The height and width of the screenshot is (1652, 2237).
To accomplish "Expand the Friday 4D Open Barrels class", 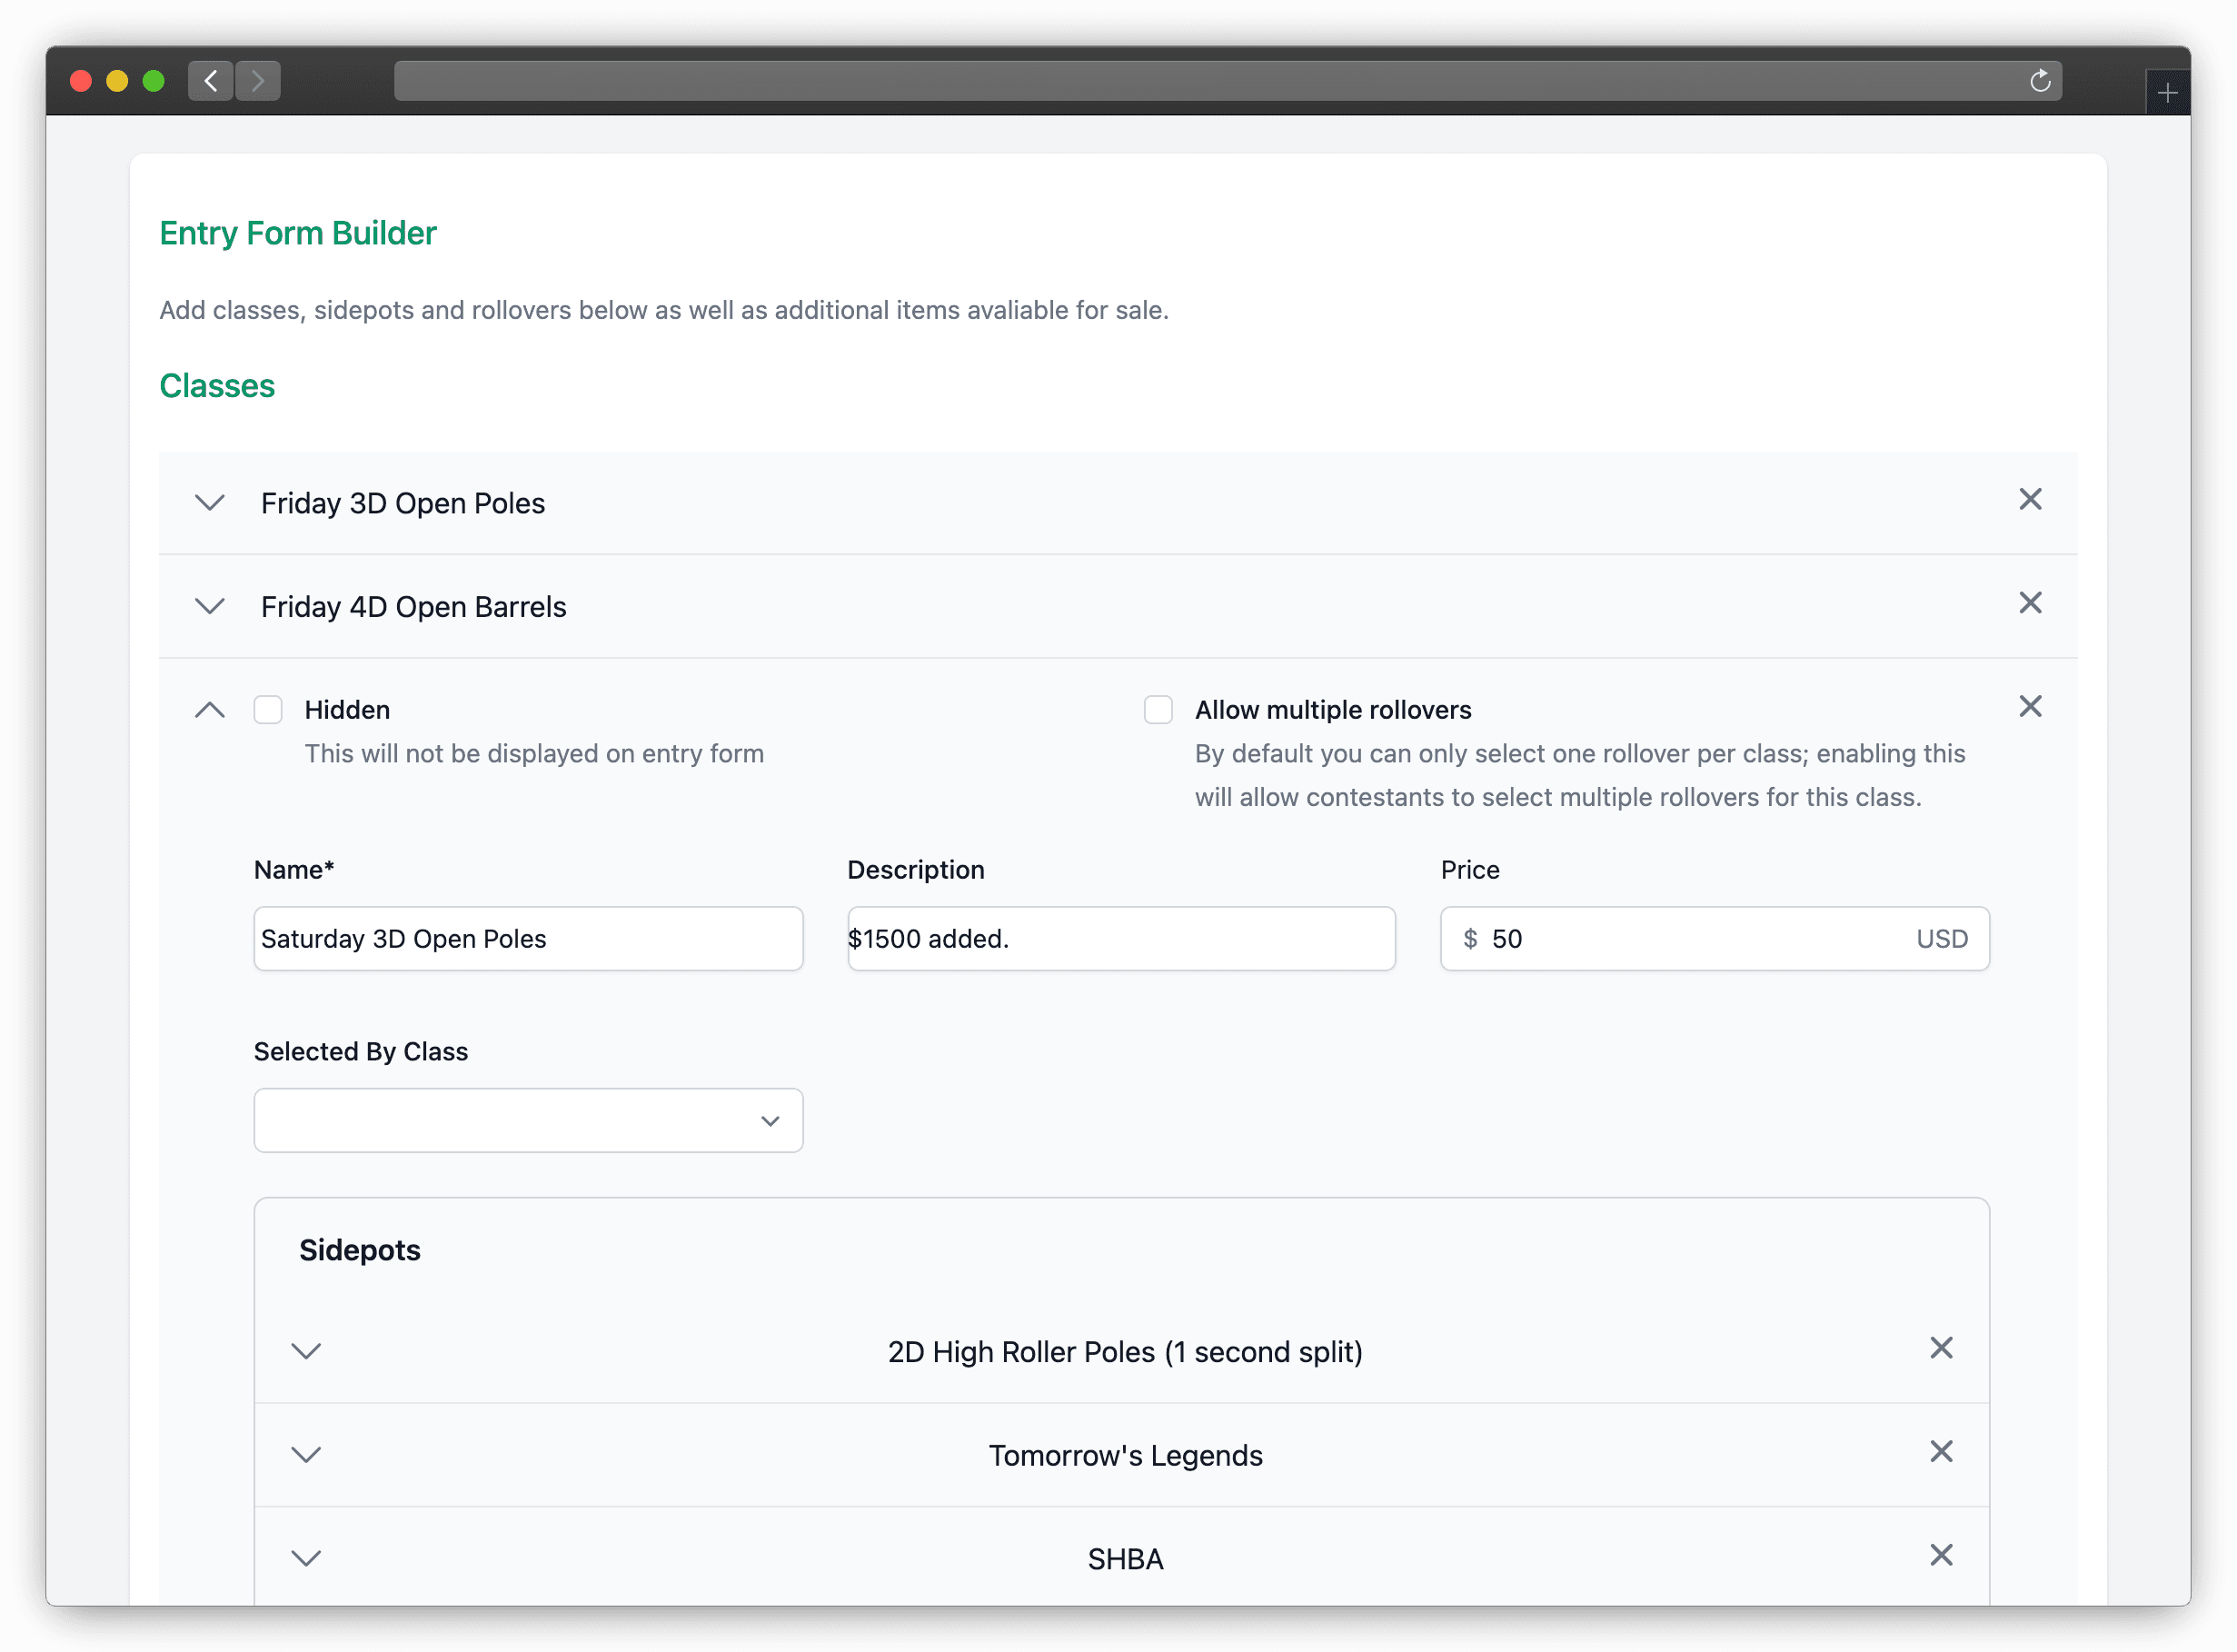I will [210, 607].
